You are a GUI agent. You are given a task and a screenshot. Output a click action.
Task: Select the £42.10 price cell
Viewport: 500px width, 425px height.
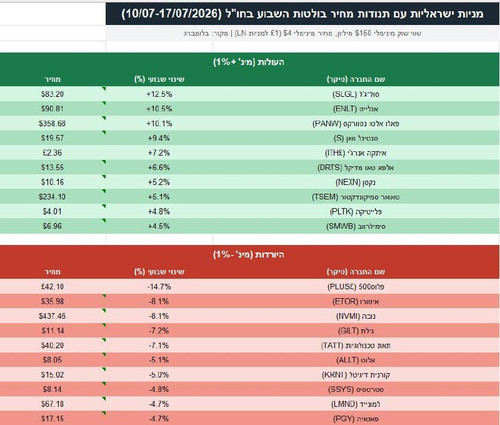pos(53,287)
